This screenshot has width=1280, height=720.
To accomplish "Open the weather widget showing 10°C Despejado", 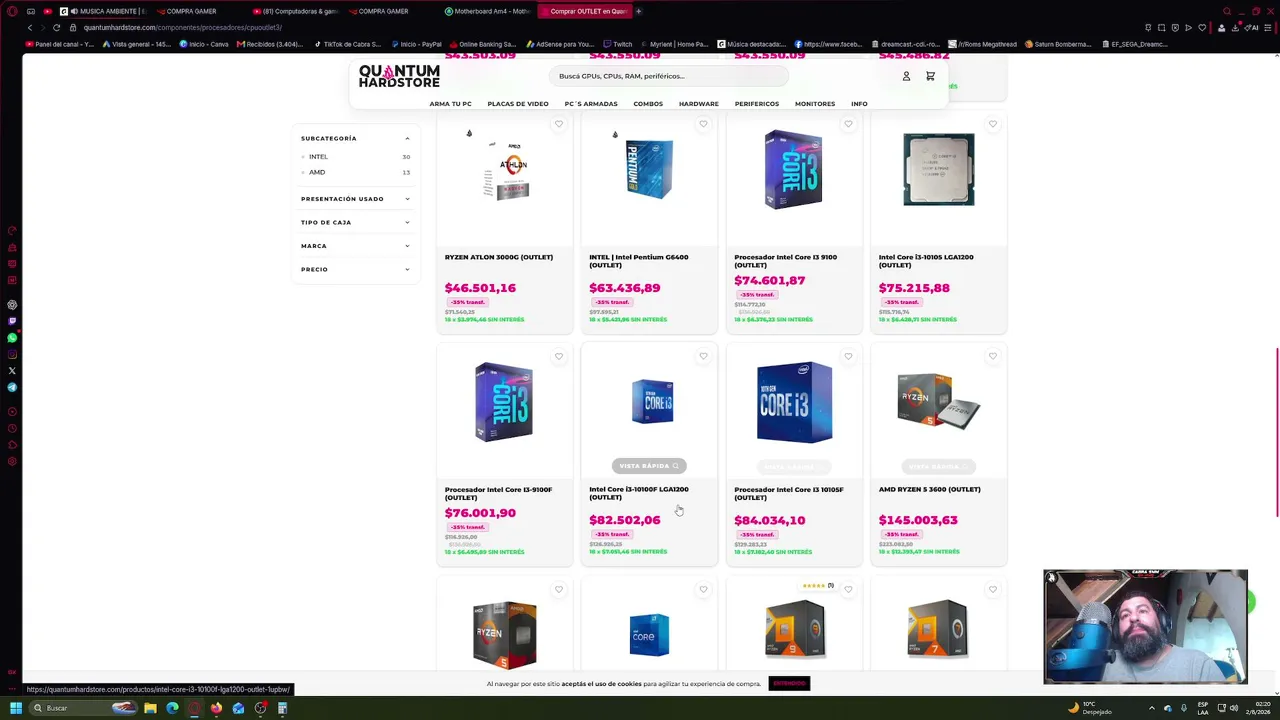I will tap(1090, 708).
